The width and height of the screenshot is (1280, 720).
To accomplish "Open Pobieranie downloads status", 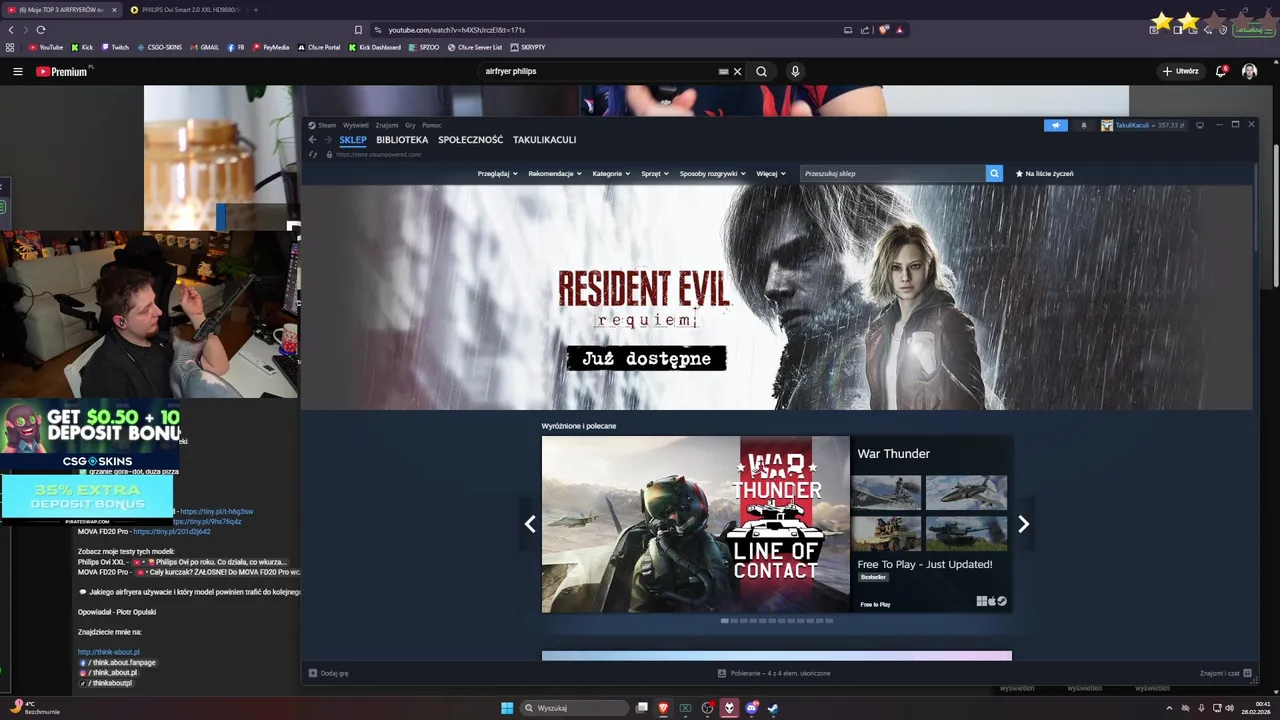I will pos(774,673).
